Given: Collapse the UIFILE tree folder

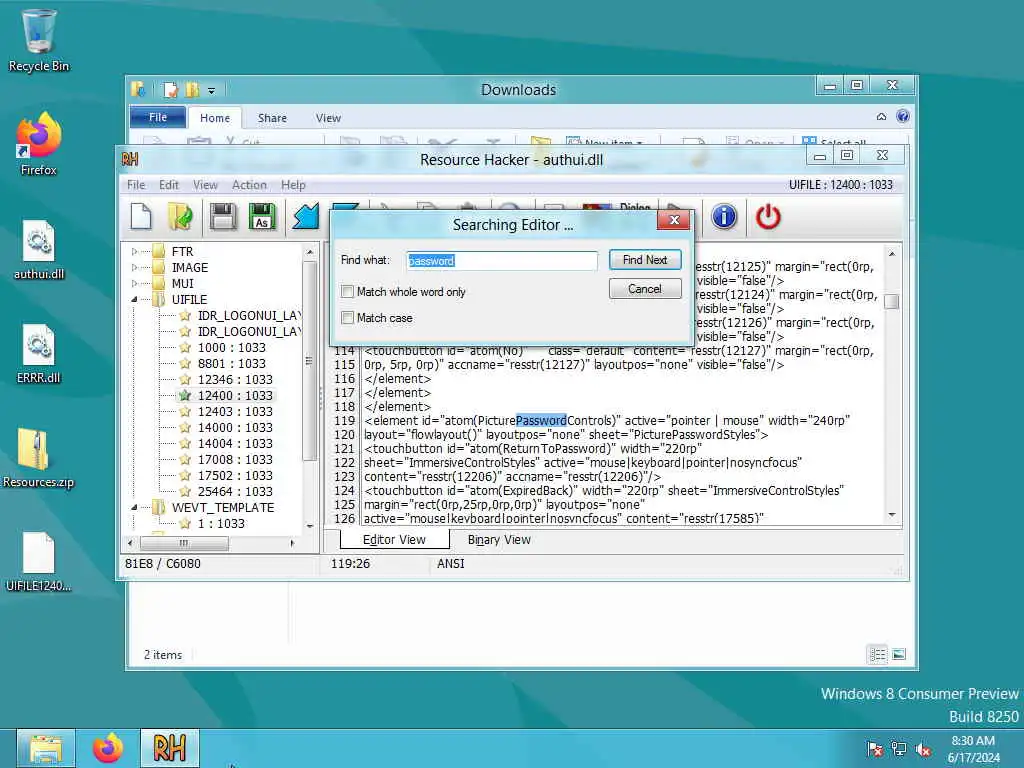Looking at the screenshot, I should (x=135, y=299).
